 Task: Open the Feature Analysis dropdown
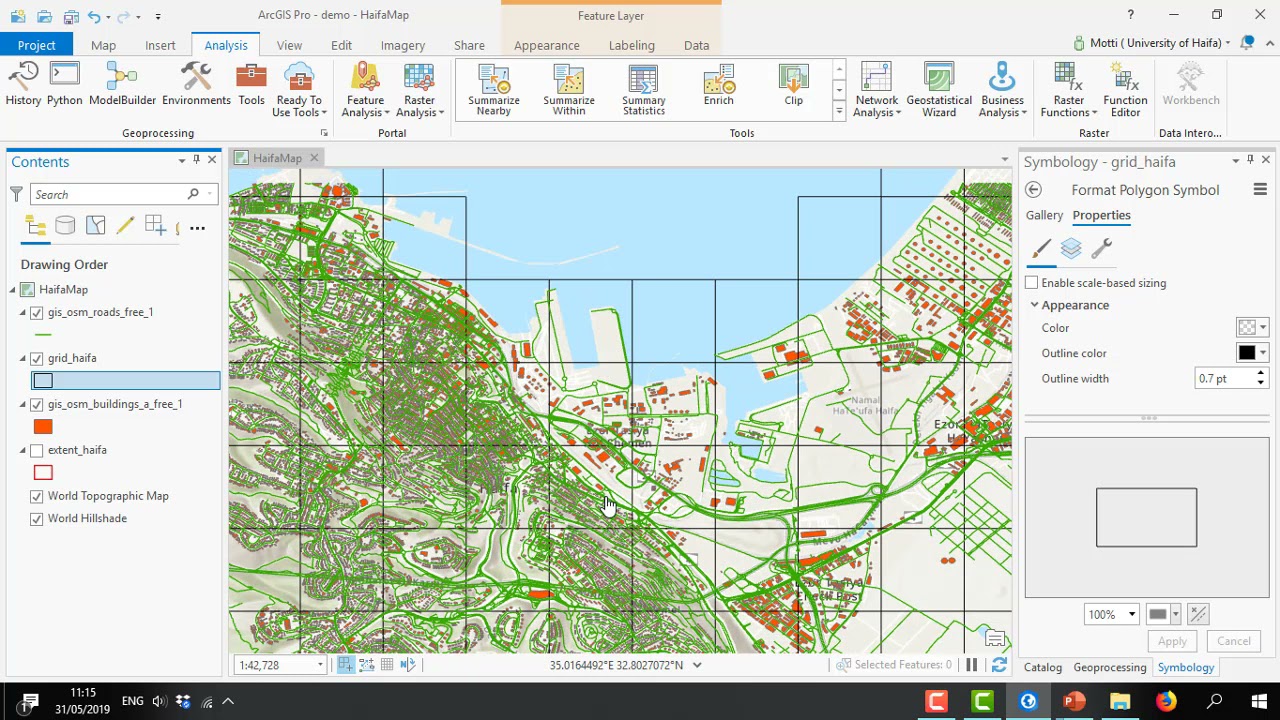tap(365, 90)
